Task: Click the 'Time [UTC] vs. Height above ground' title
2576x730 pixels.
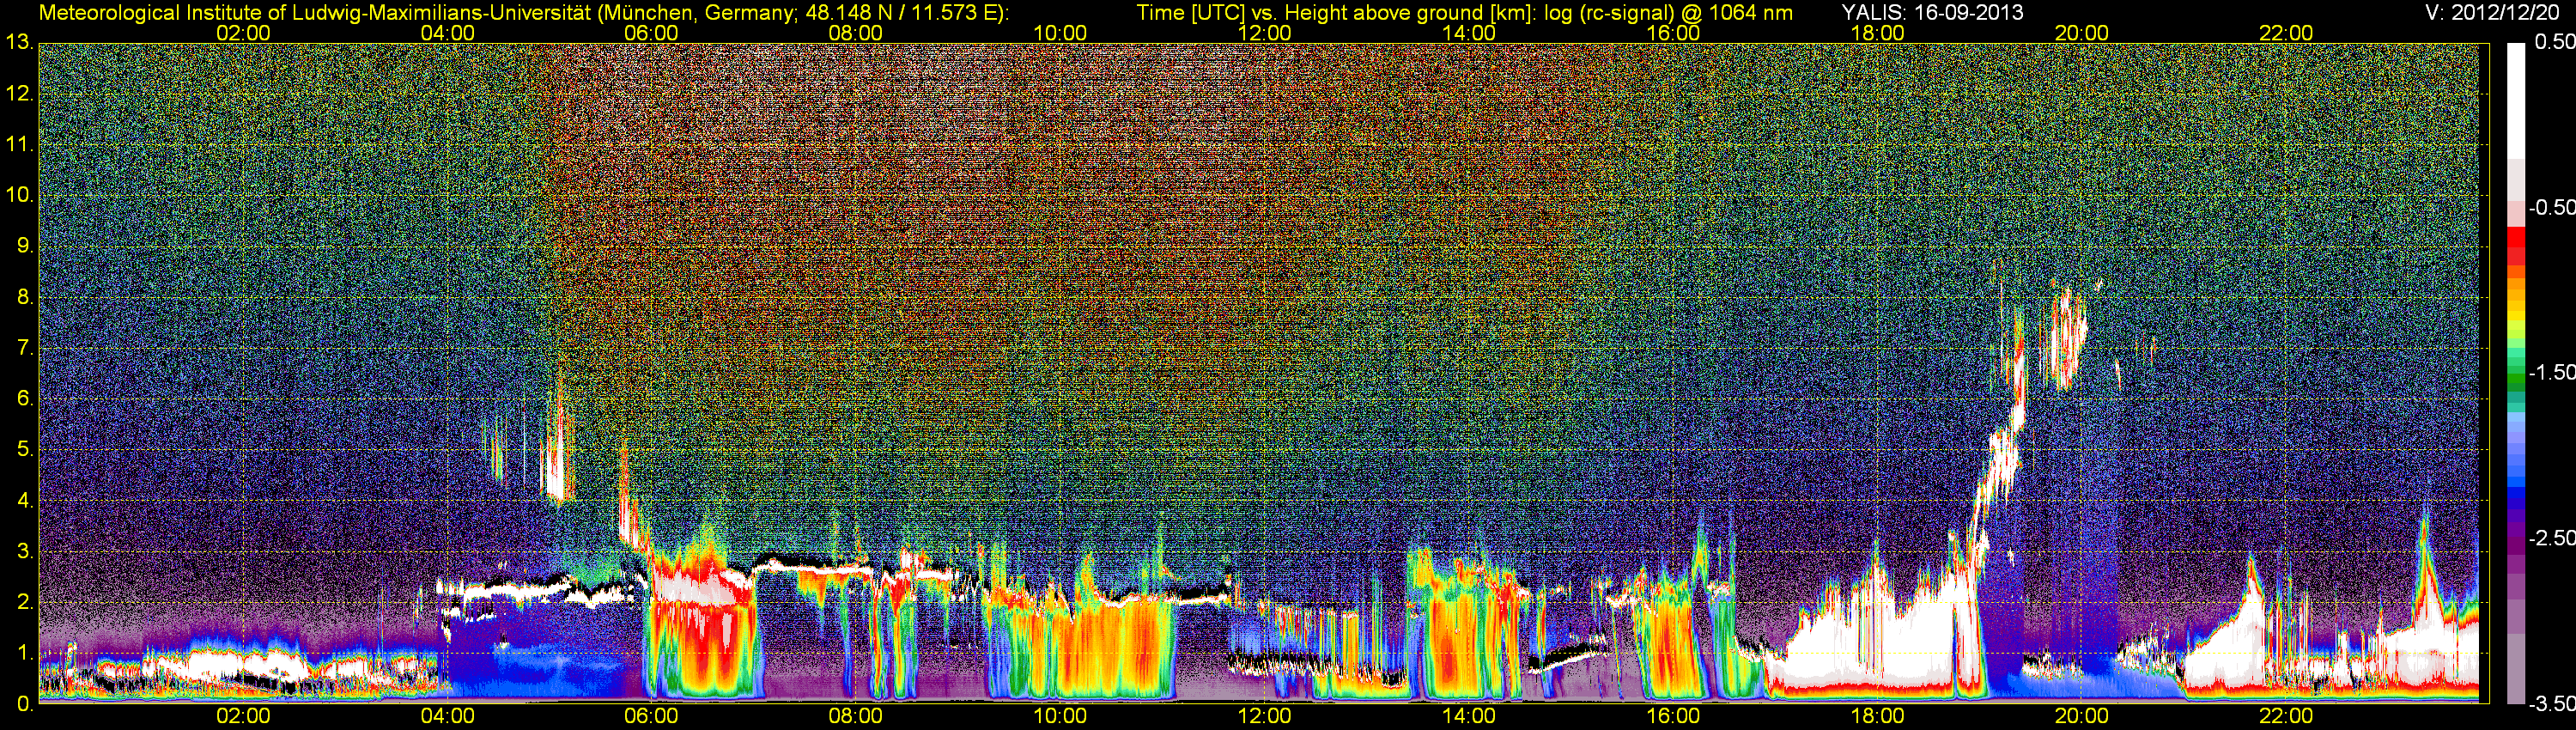Action: tap(1464, 12)
